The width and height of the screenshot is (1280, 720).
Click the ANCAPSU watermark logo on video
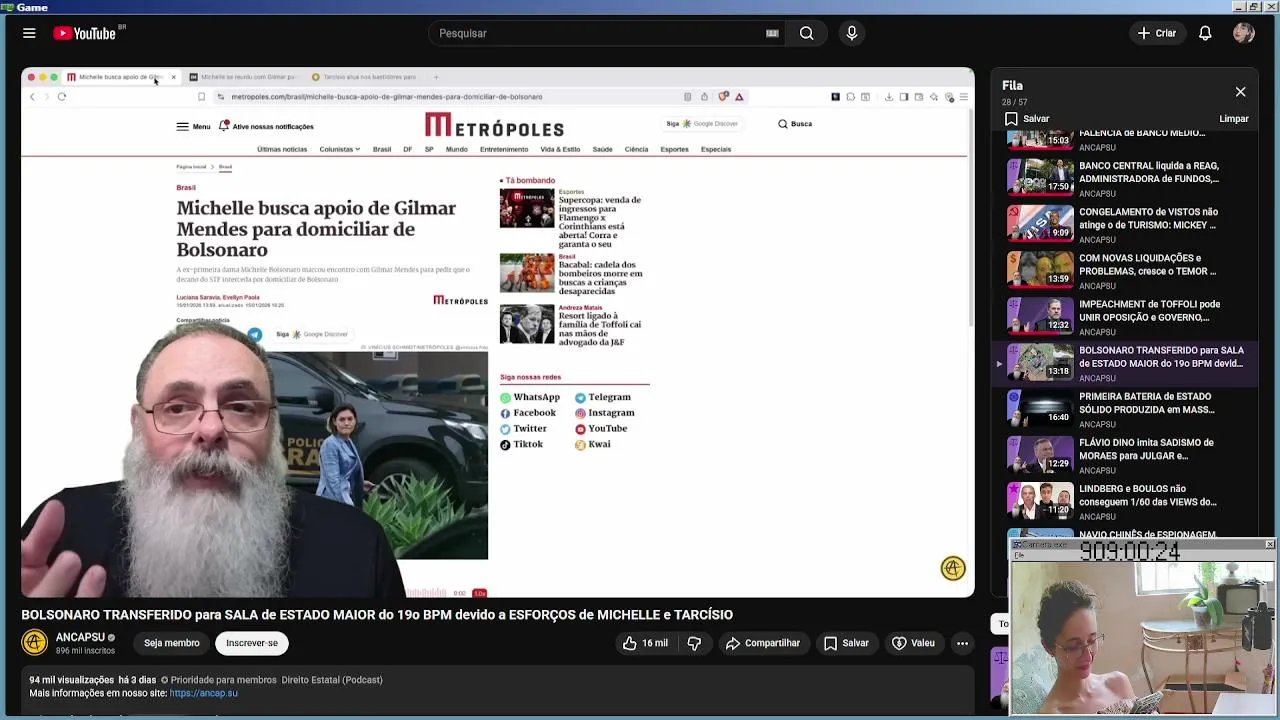click(x=953, y=568)
